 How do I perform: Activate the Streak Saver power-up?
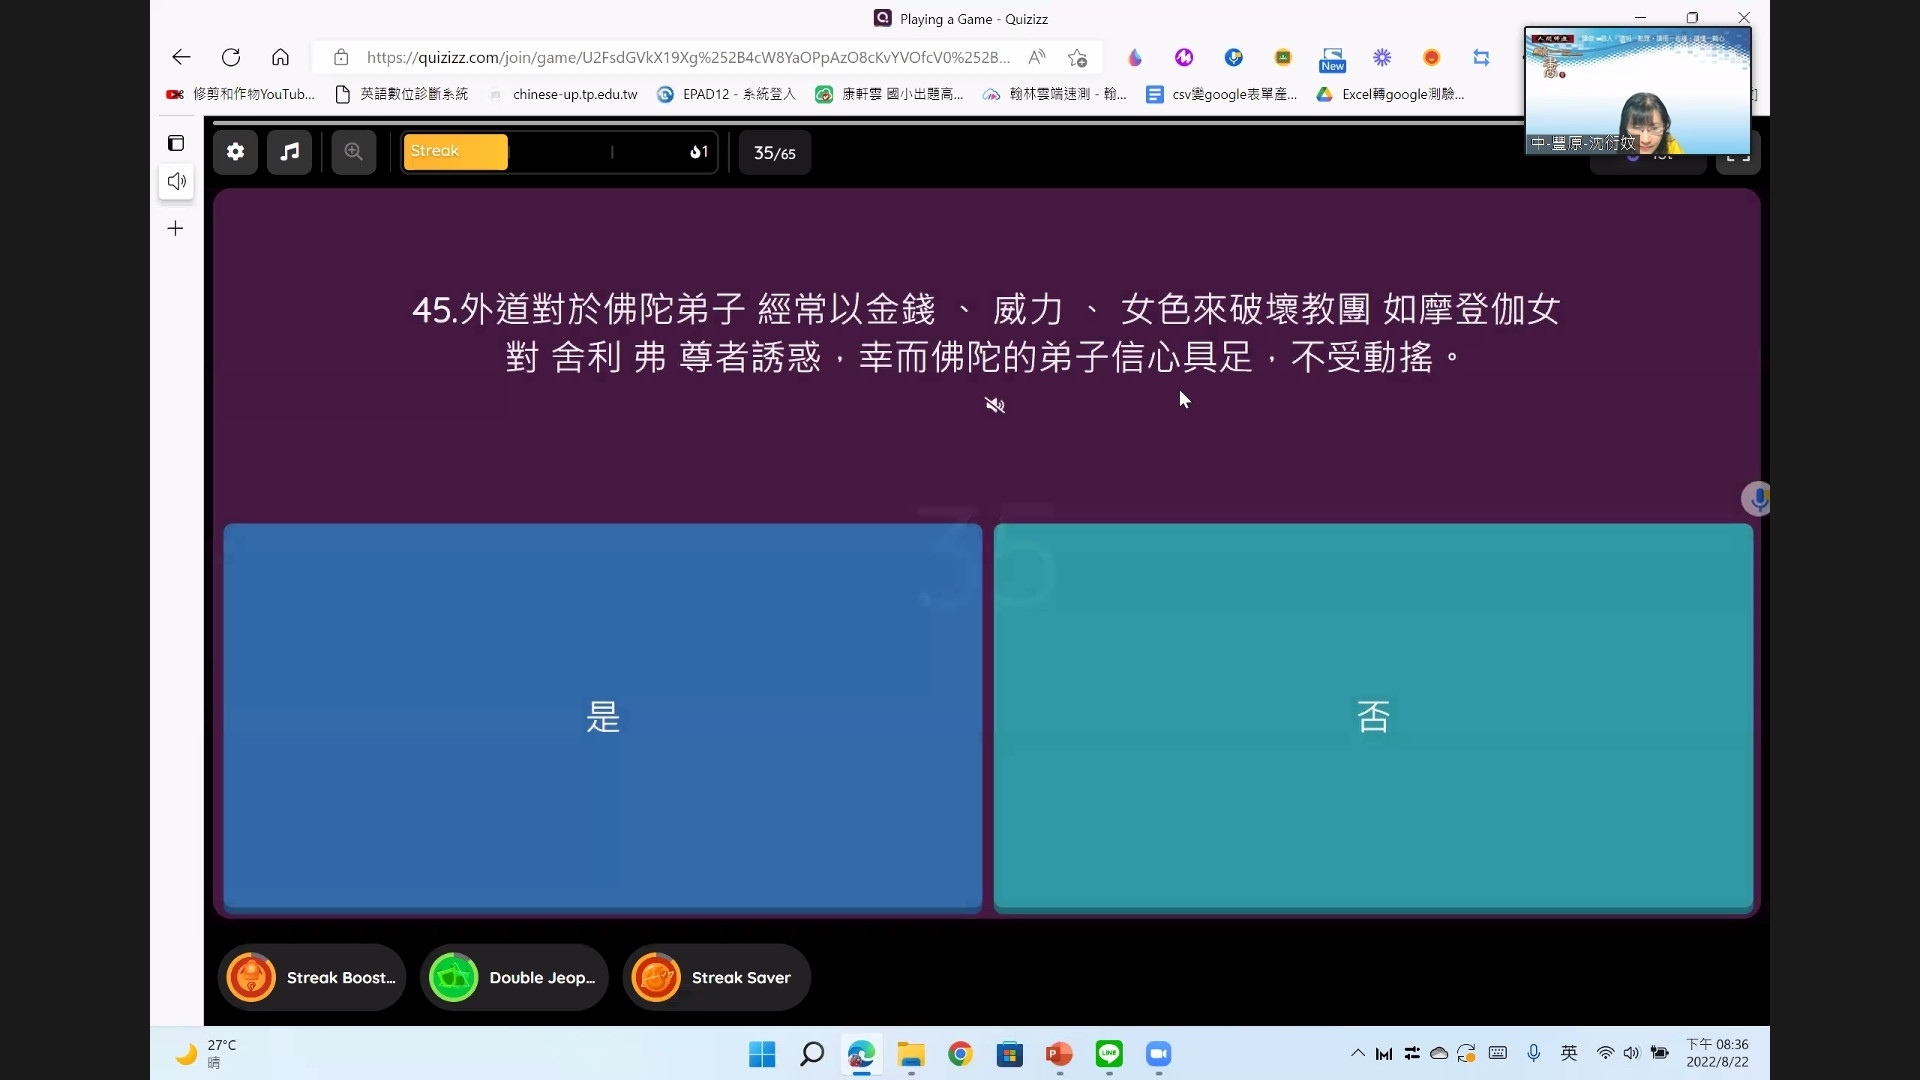coord(716,977)
